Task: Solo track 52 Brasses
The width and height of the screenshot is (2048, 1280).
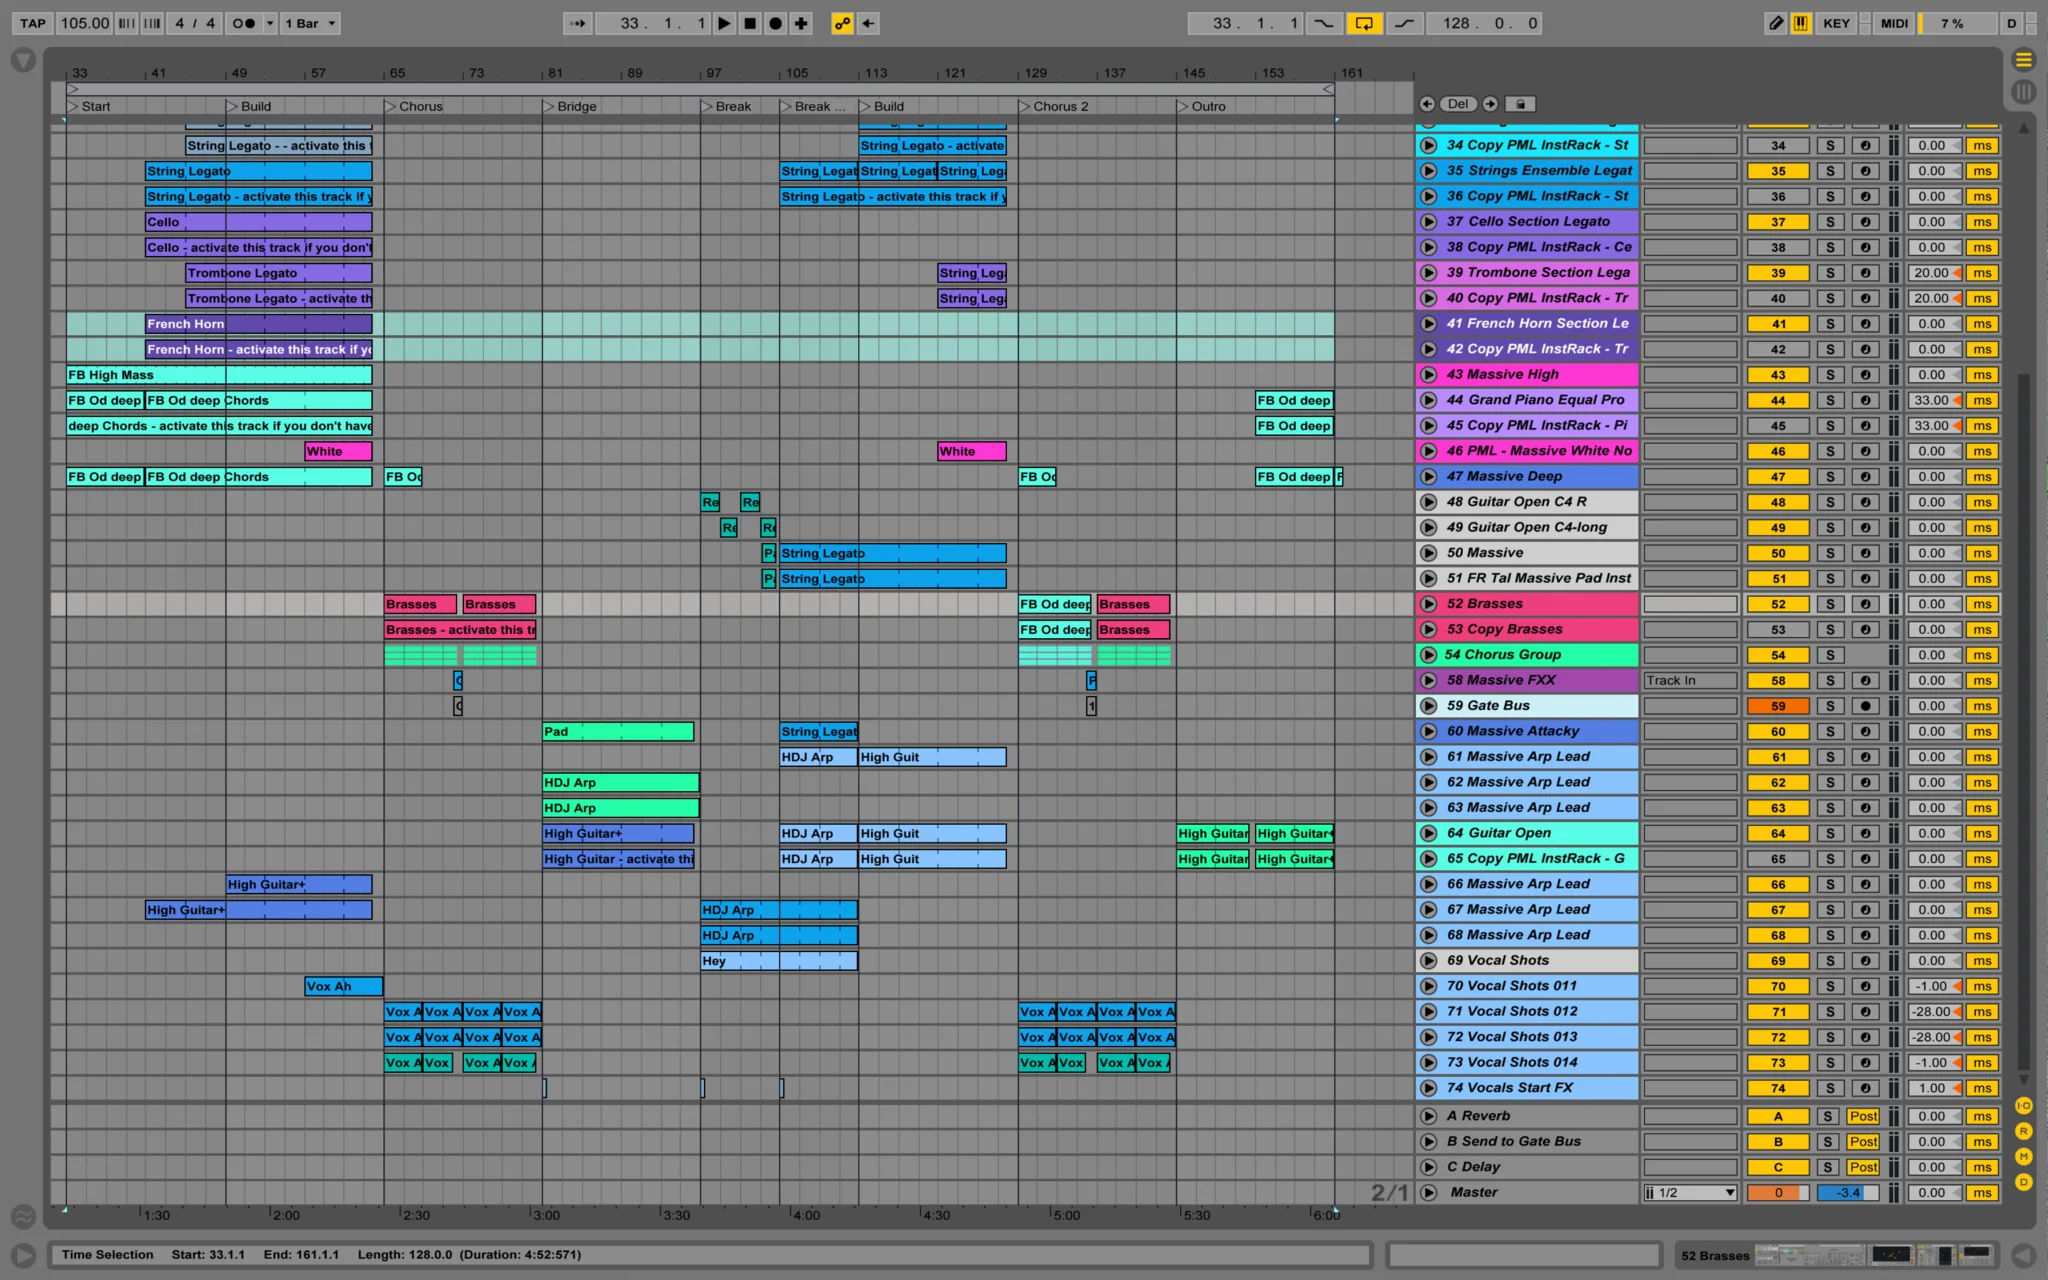Action: pos(1830,604)
